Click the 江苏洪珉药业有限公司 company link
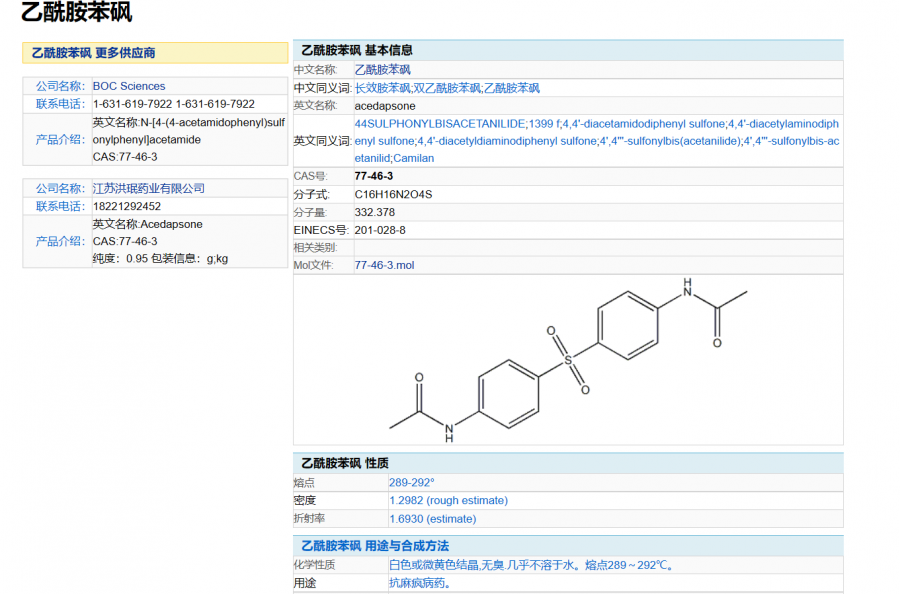This screenshot has width=900, height=594. coord(148,188)
